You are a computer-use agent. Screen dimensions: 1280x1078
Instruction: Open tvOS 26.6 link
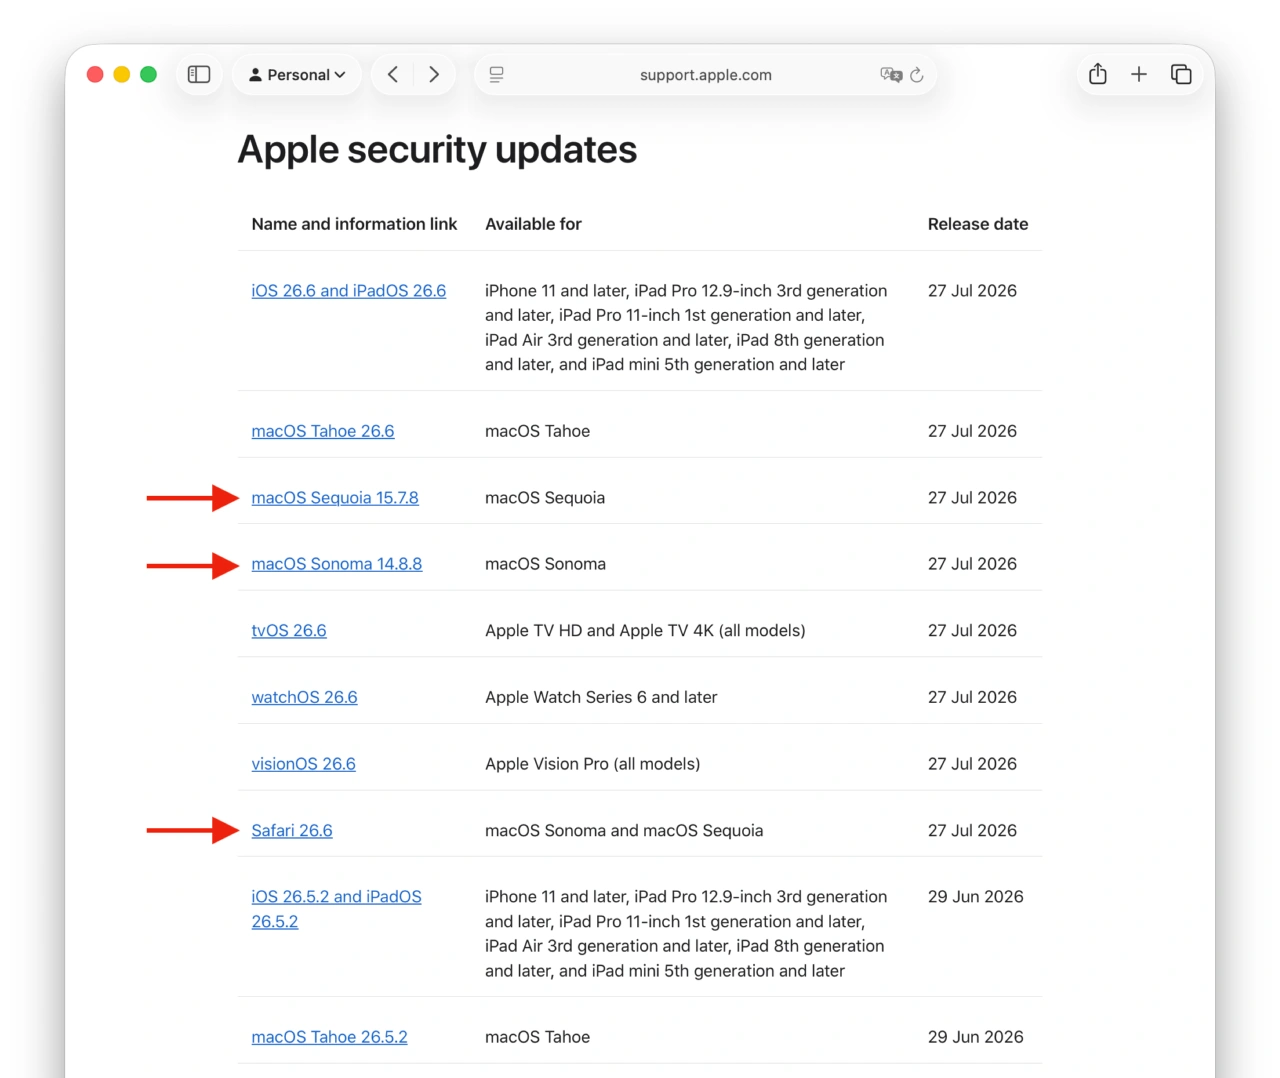pos(289,631)
